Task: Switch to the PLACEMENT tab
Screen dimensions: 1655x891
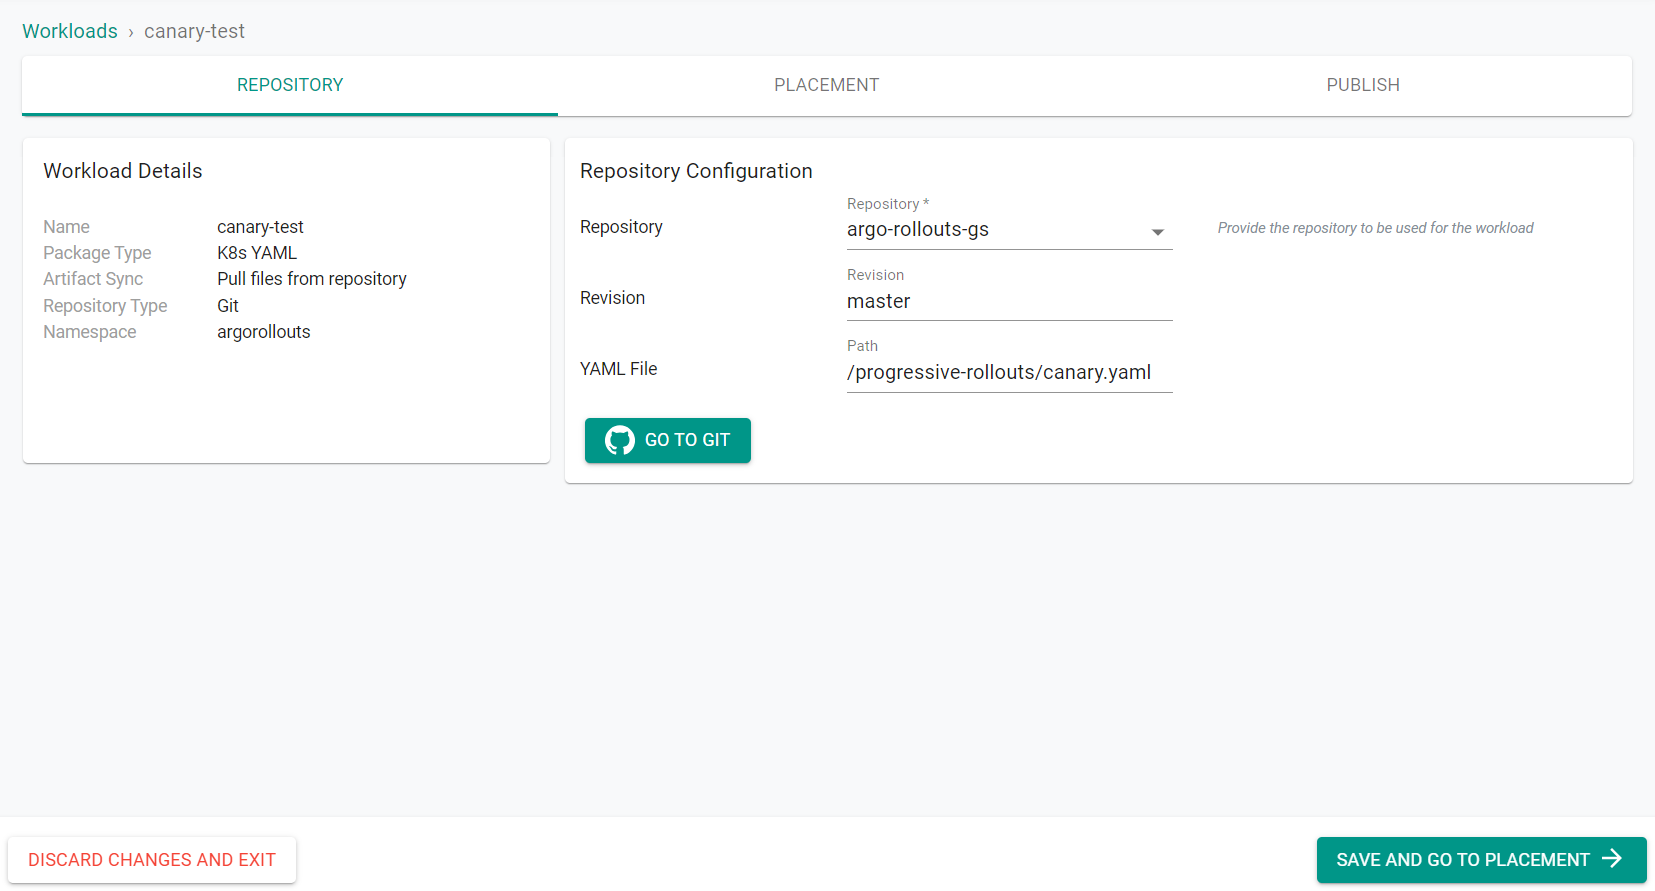Action: point(826,85)
